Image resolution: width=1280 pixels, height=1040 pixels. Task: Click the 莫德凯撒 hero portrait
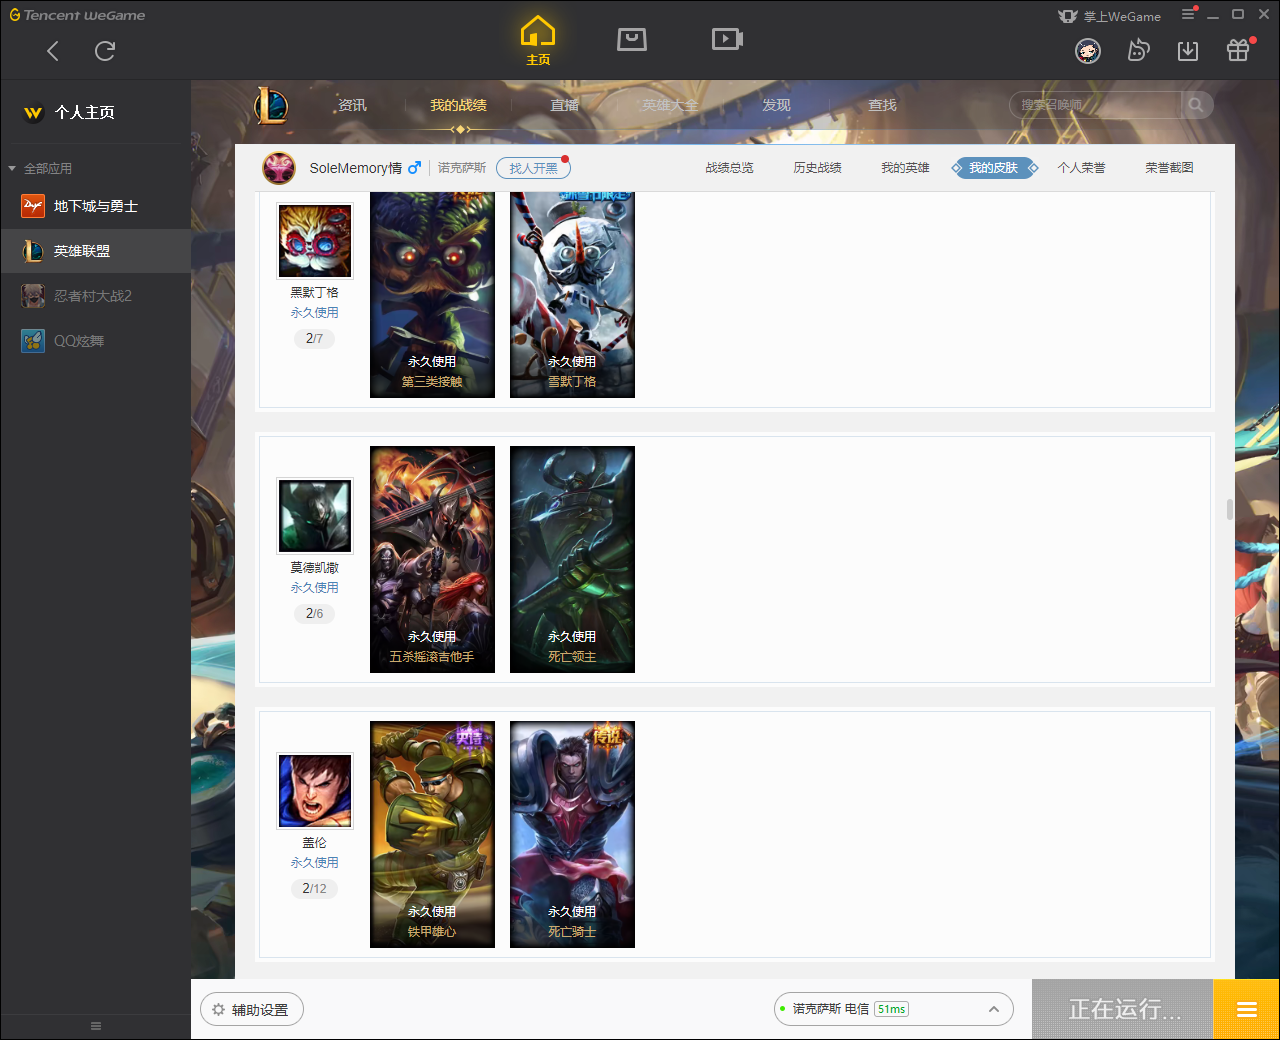point(315,516)
